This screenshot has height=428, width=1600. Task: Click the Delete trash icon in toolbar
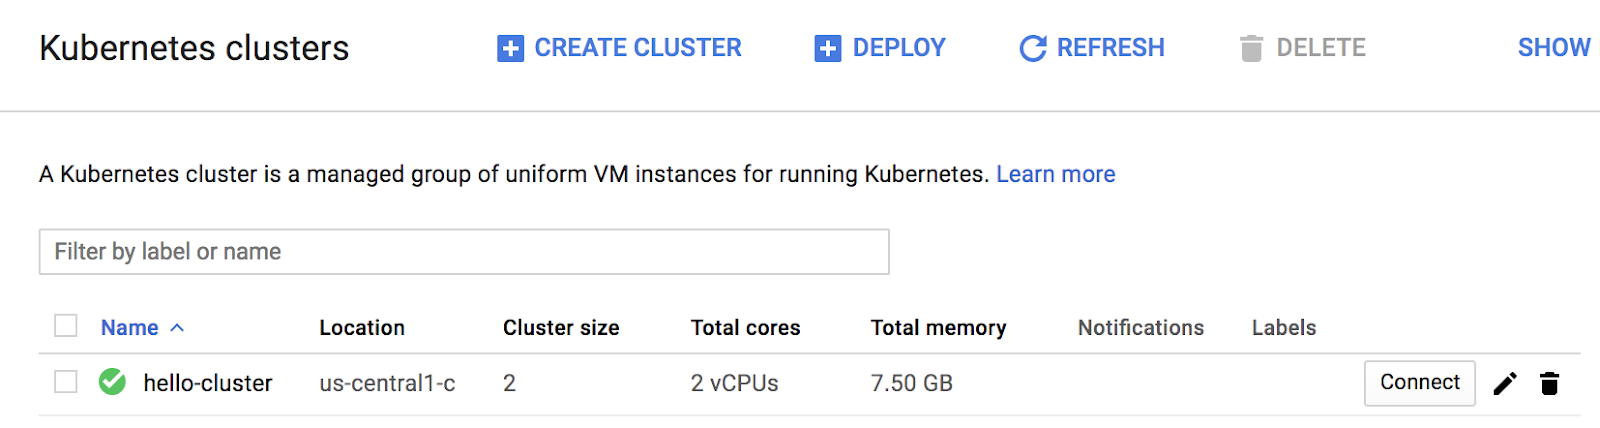1251,48
